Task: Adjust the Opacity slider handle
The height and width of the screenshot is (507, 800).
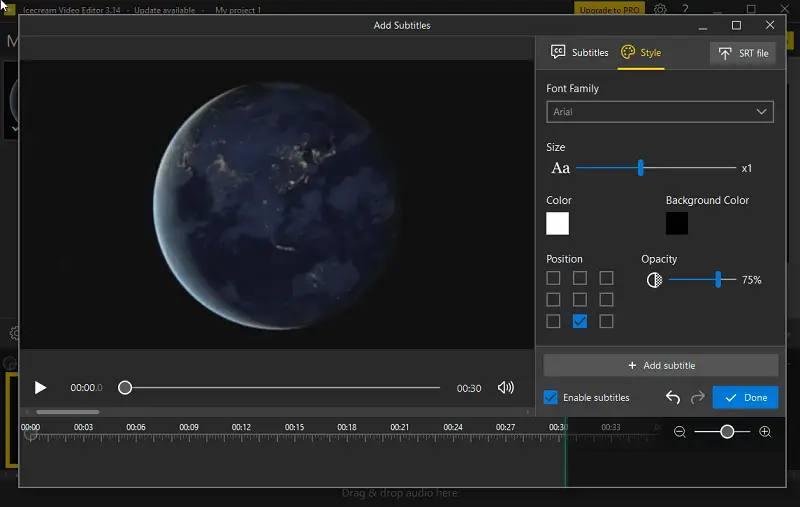Action: pyautogui.click(x=718, y=280)
